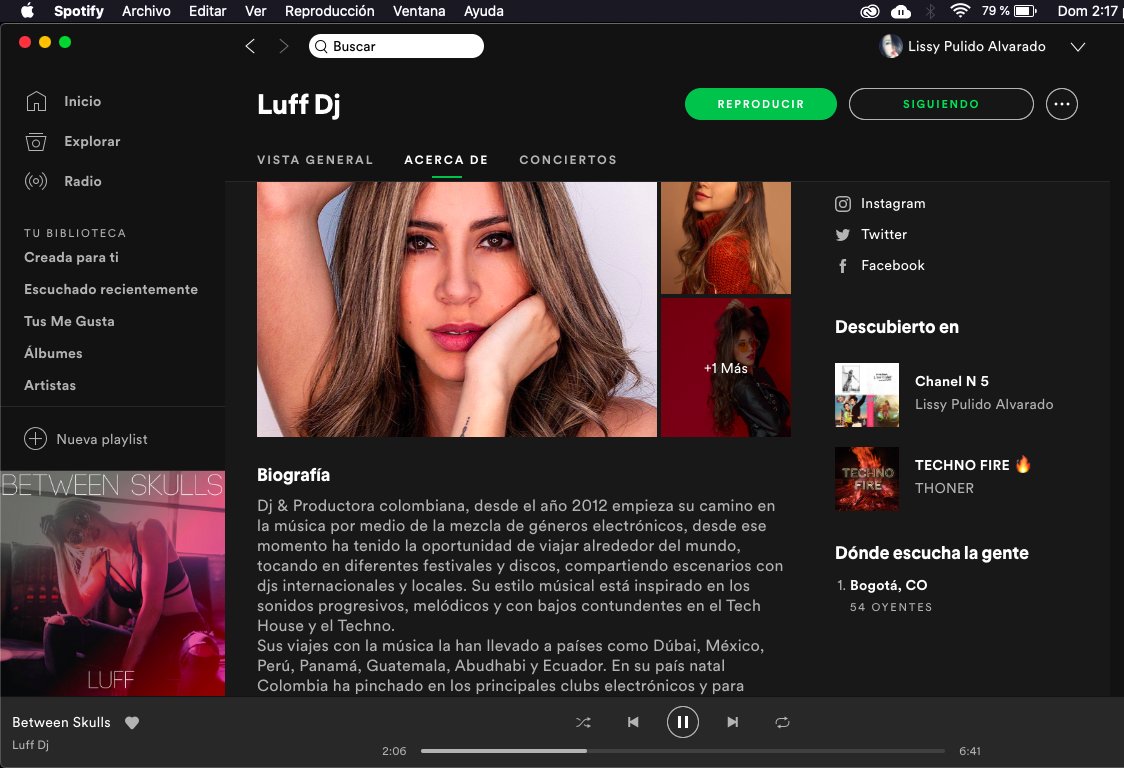Click the Instagram icon
Viewport: 1124px width, 768px height.
click(x=843, y=204)
